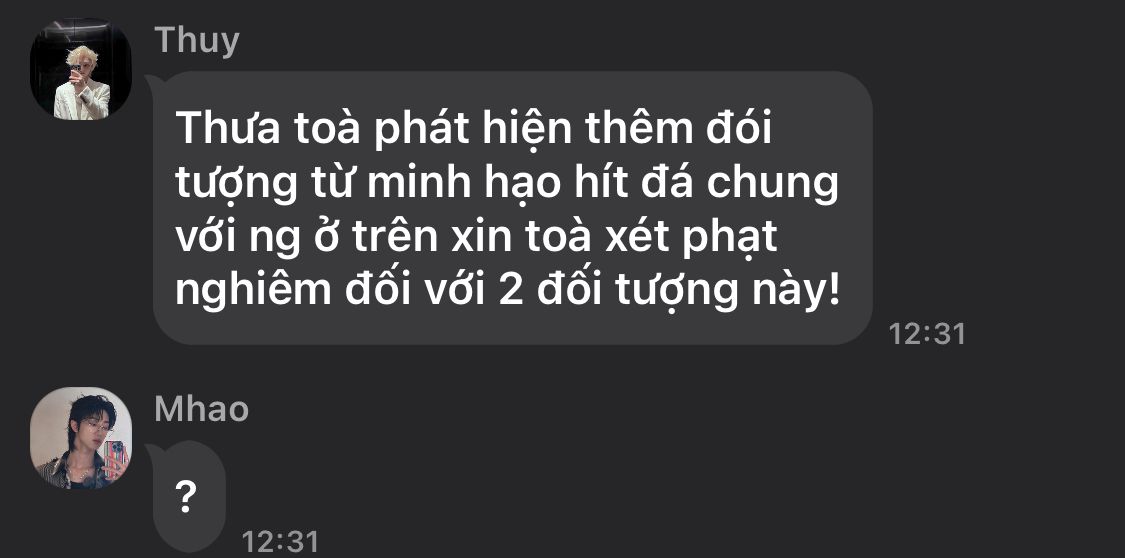Image resolution: width=1125 pixels, height=558 pixels.
Task: Click the number "2" in the message
Action: (x=510, y=292)
